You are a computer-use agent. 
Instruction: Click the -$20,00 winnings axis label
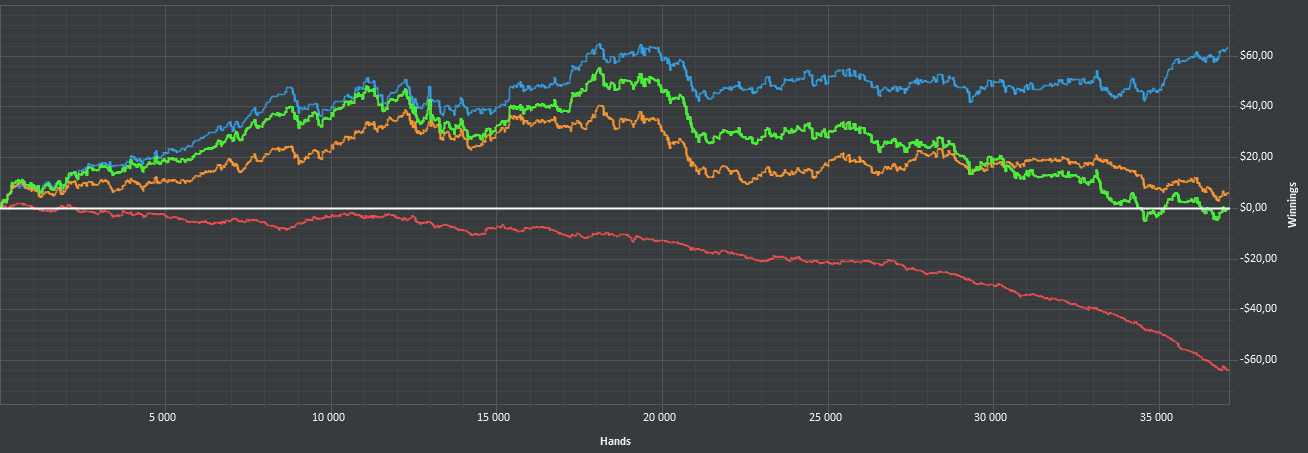tap(1257, 258)
